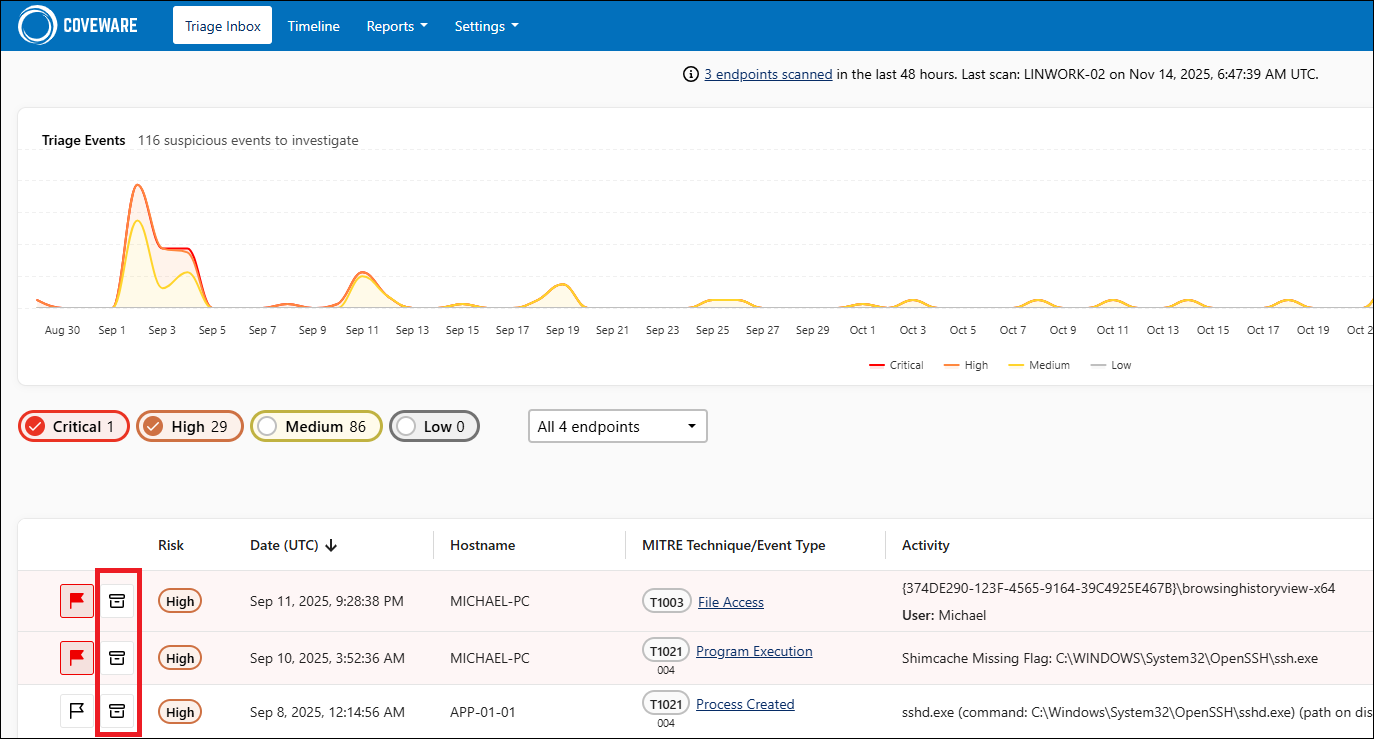Screen dimensions: 1374x739
Task: Toggle the Critical risk filter
Action: [x=73, y=426]
